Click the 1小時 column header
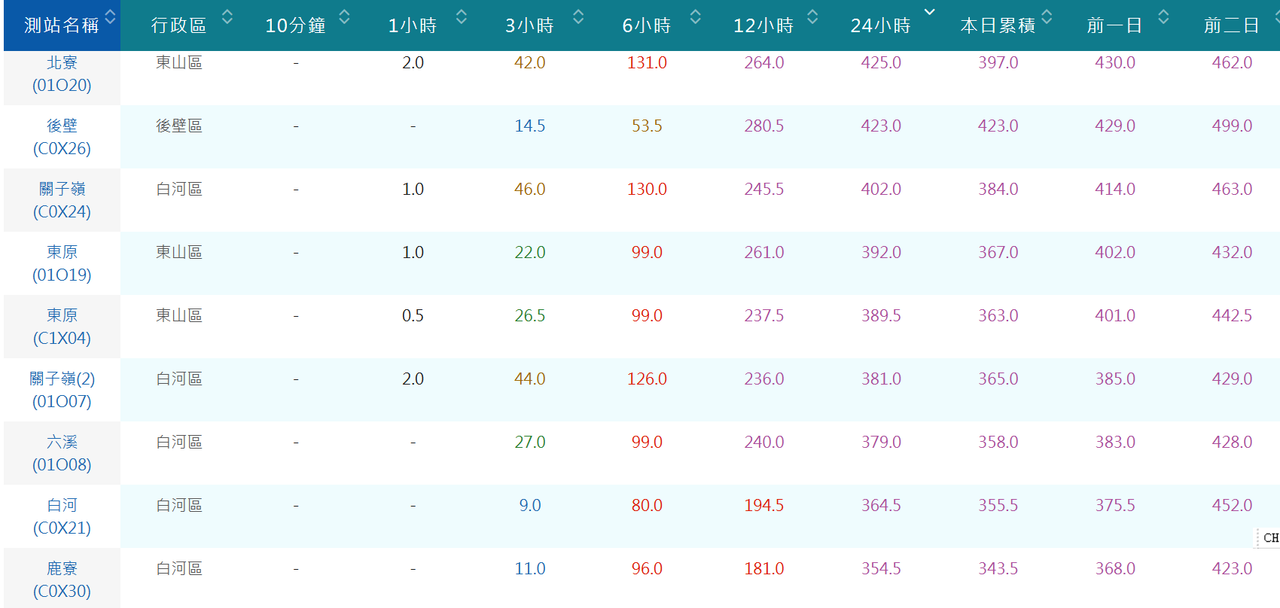Image resolution: width=1280 pixels, height=608 pixels. (x=413, y=25)
